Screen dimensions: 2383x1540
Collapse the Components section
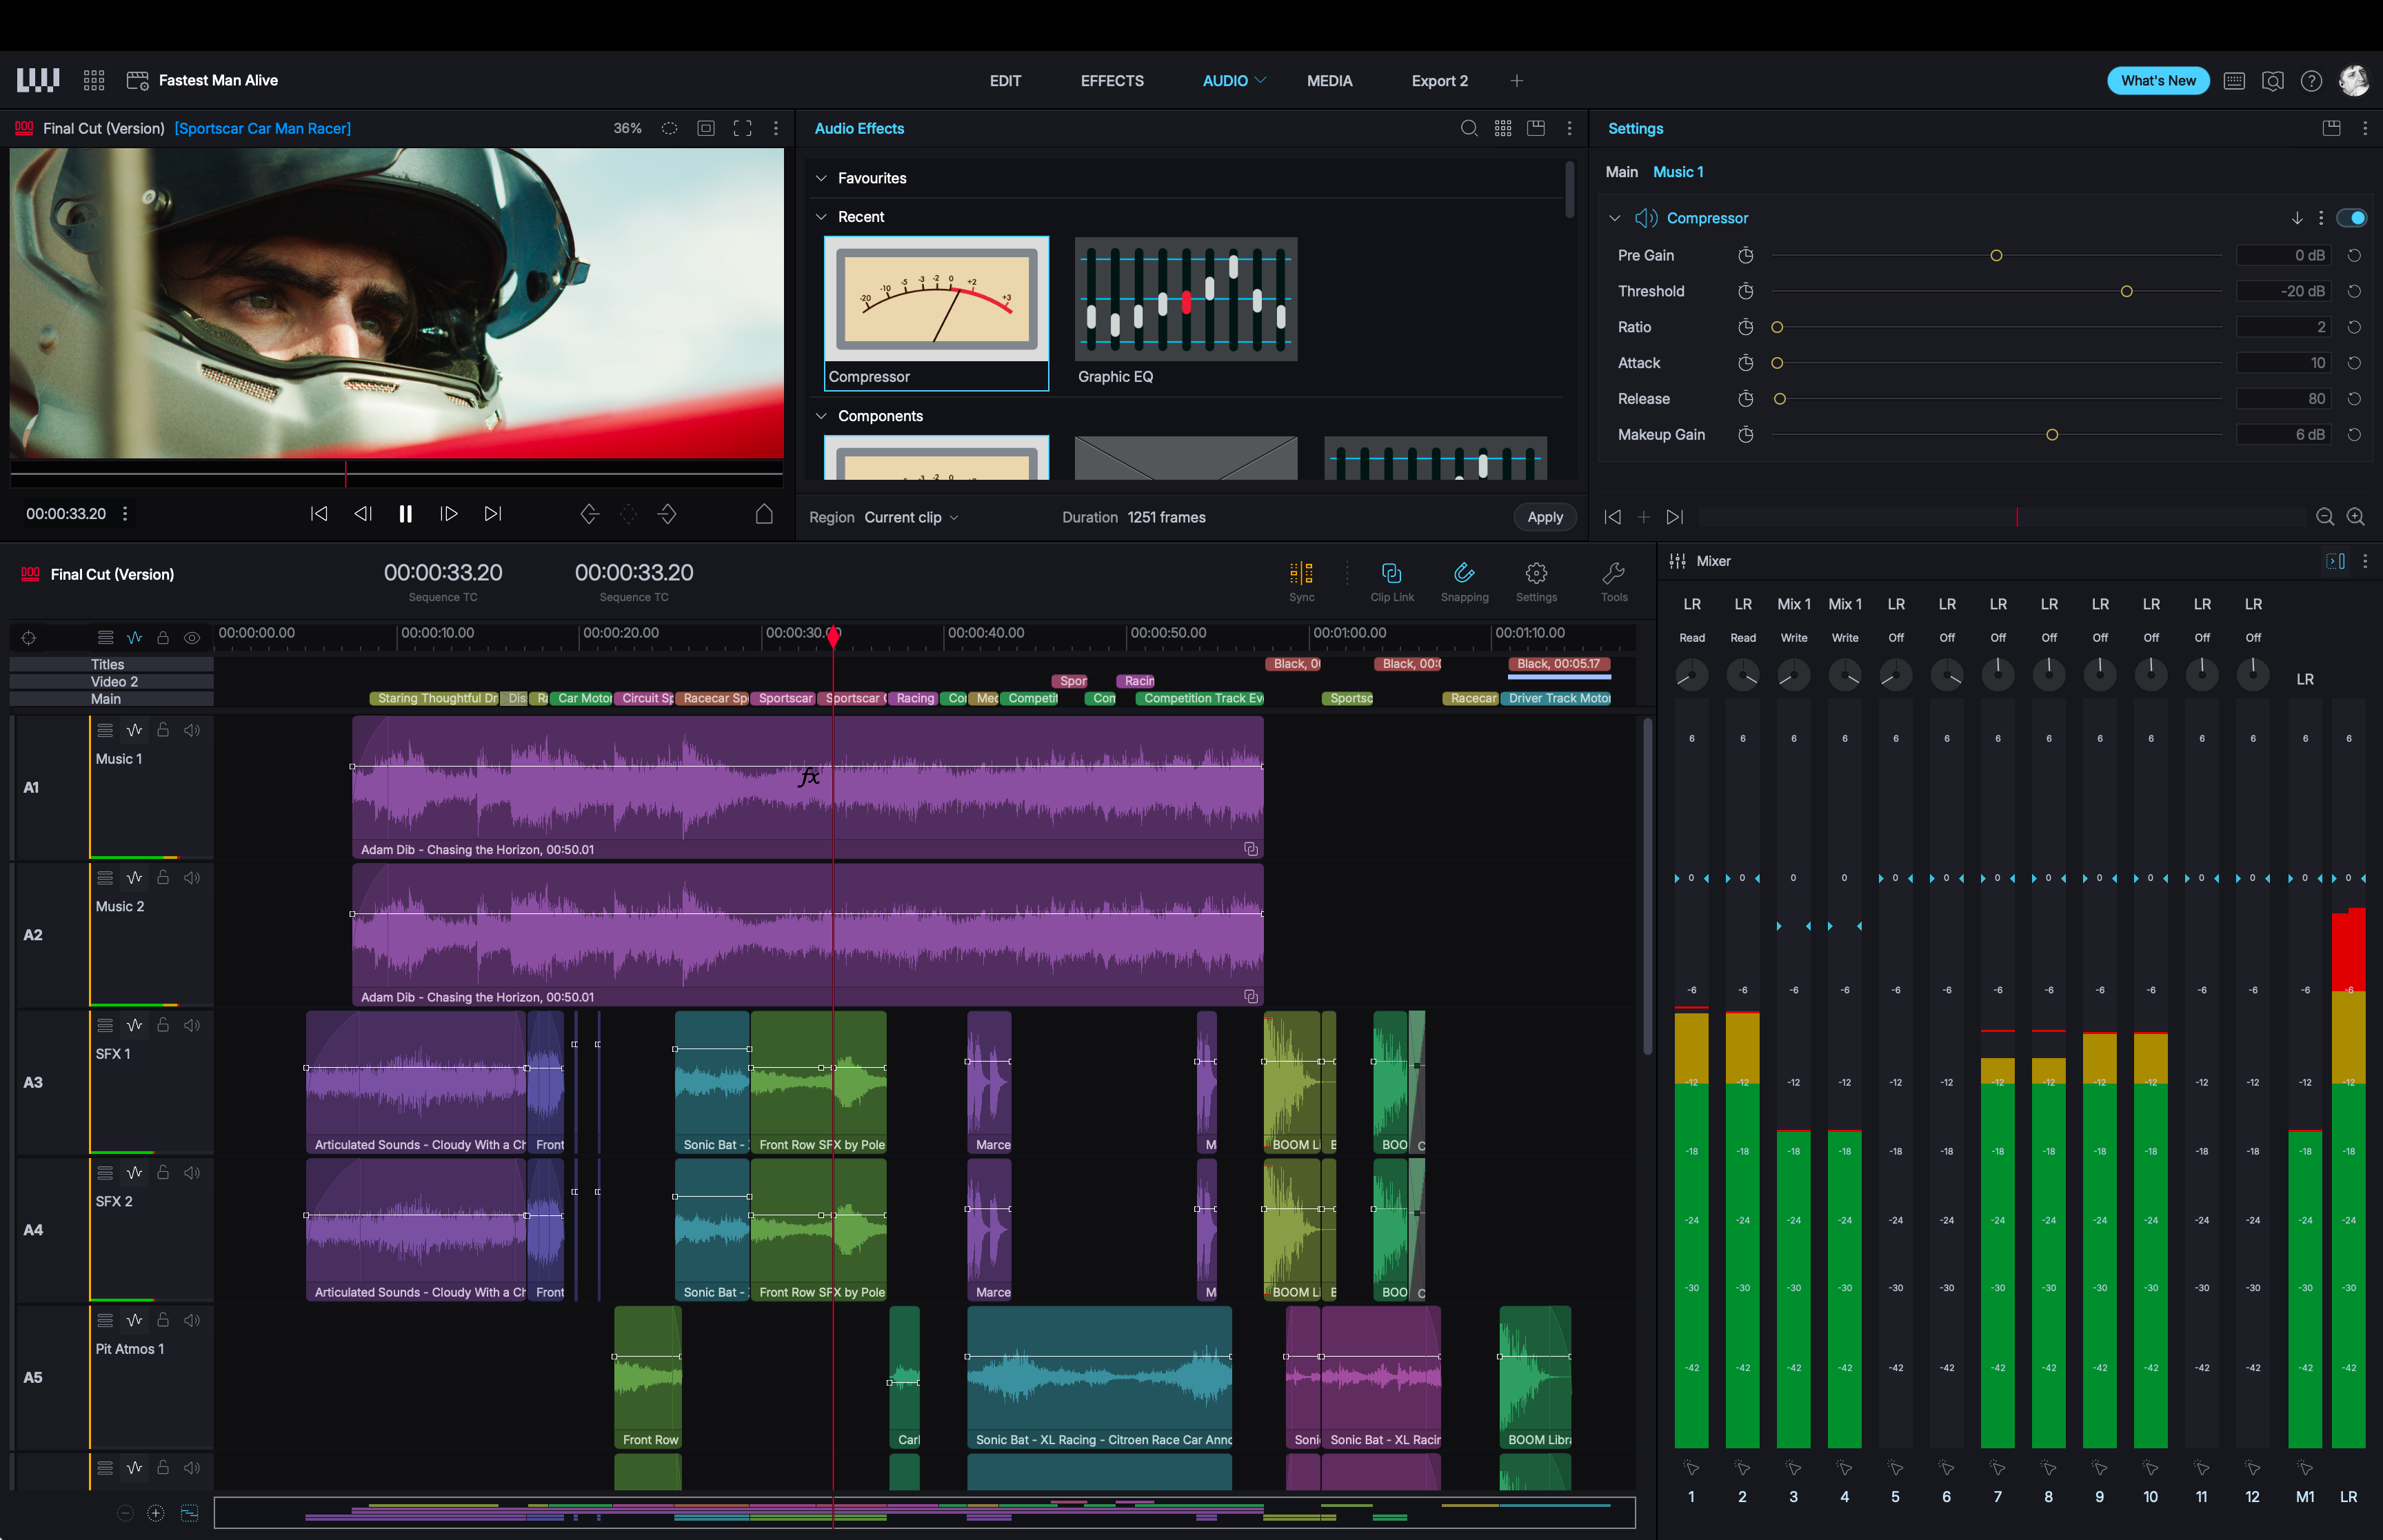(x=821, y=416)
